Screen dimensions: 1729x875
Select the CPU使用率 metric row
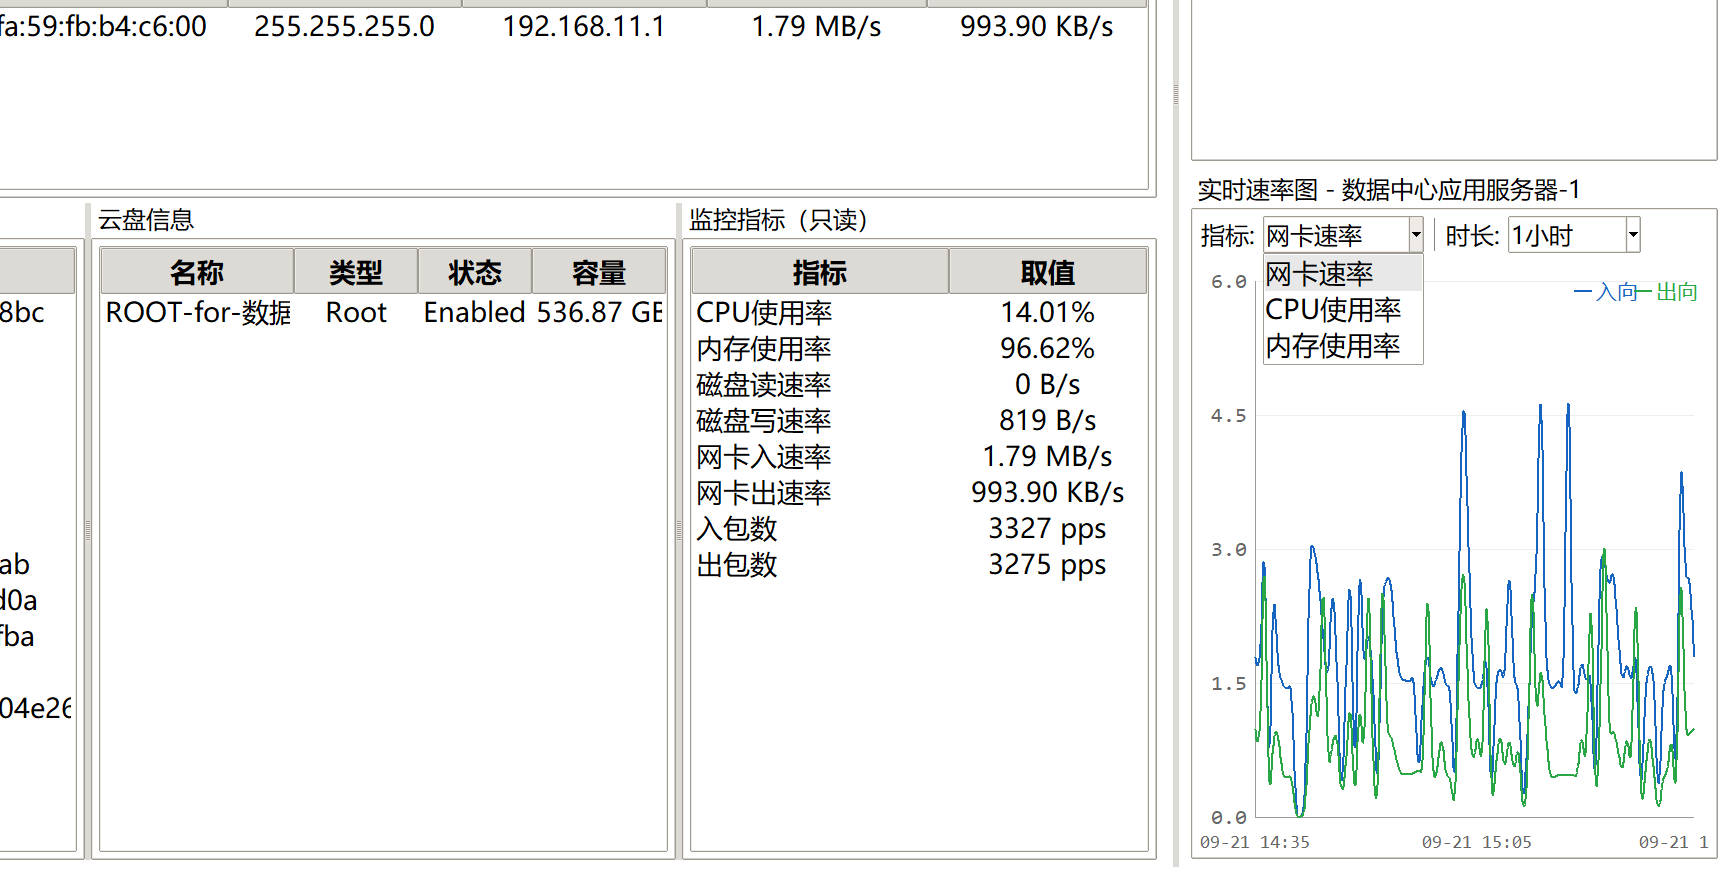[x=919, y=313]
